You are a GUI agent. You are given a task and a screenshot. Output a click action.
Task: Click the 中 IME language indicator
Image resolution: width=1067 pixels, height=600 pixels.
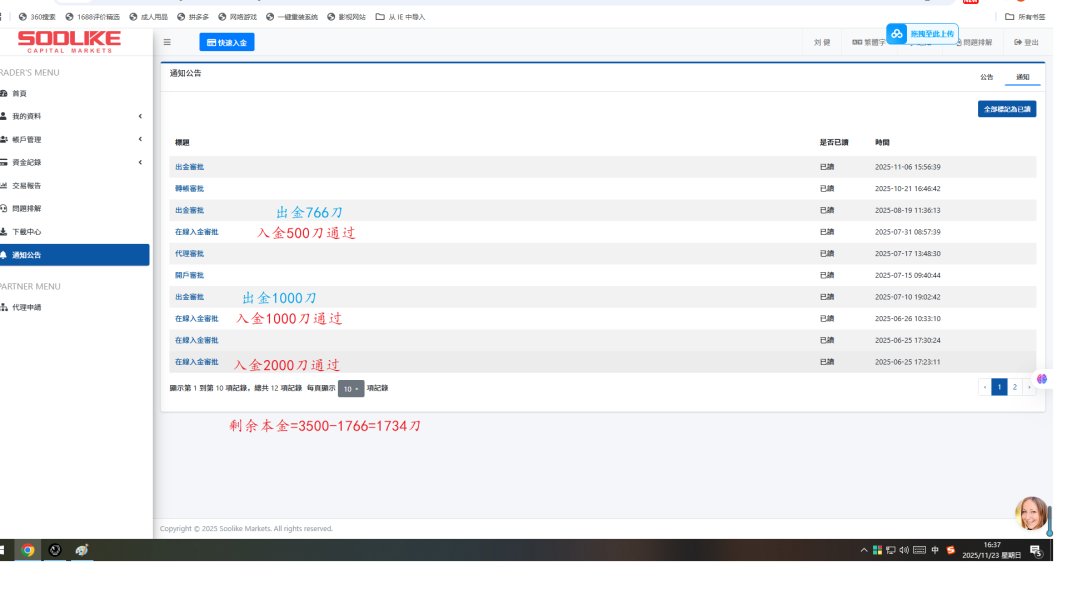(x=935, y=550)
